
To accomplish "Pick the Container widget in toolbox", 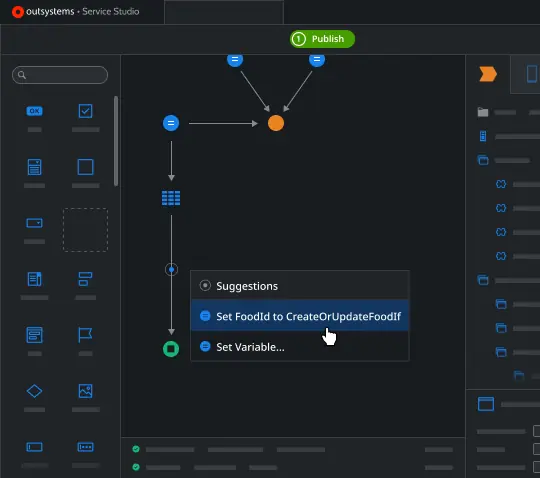I will [85, 167].
